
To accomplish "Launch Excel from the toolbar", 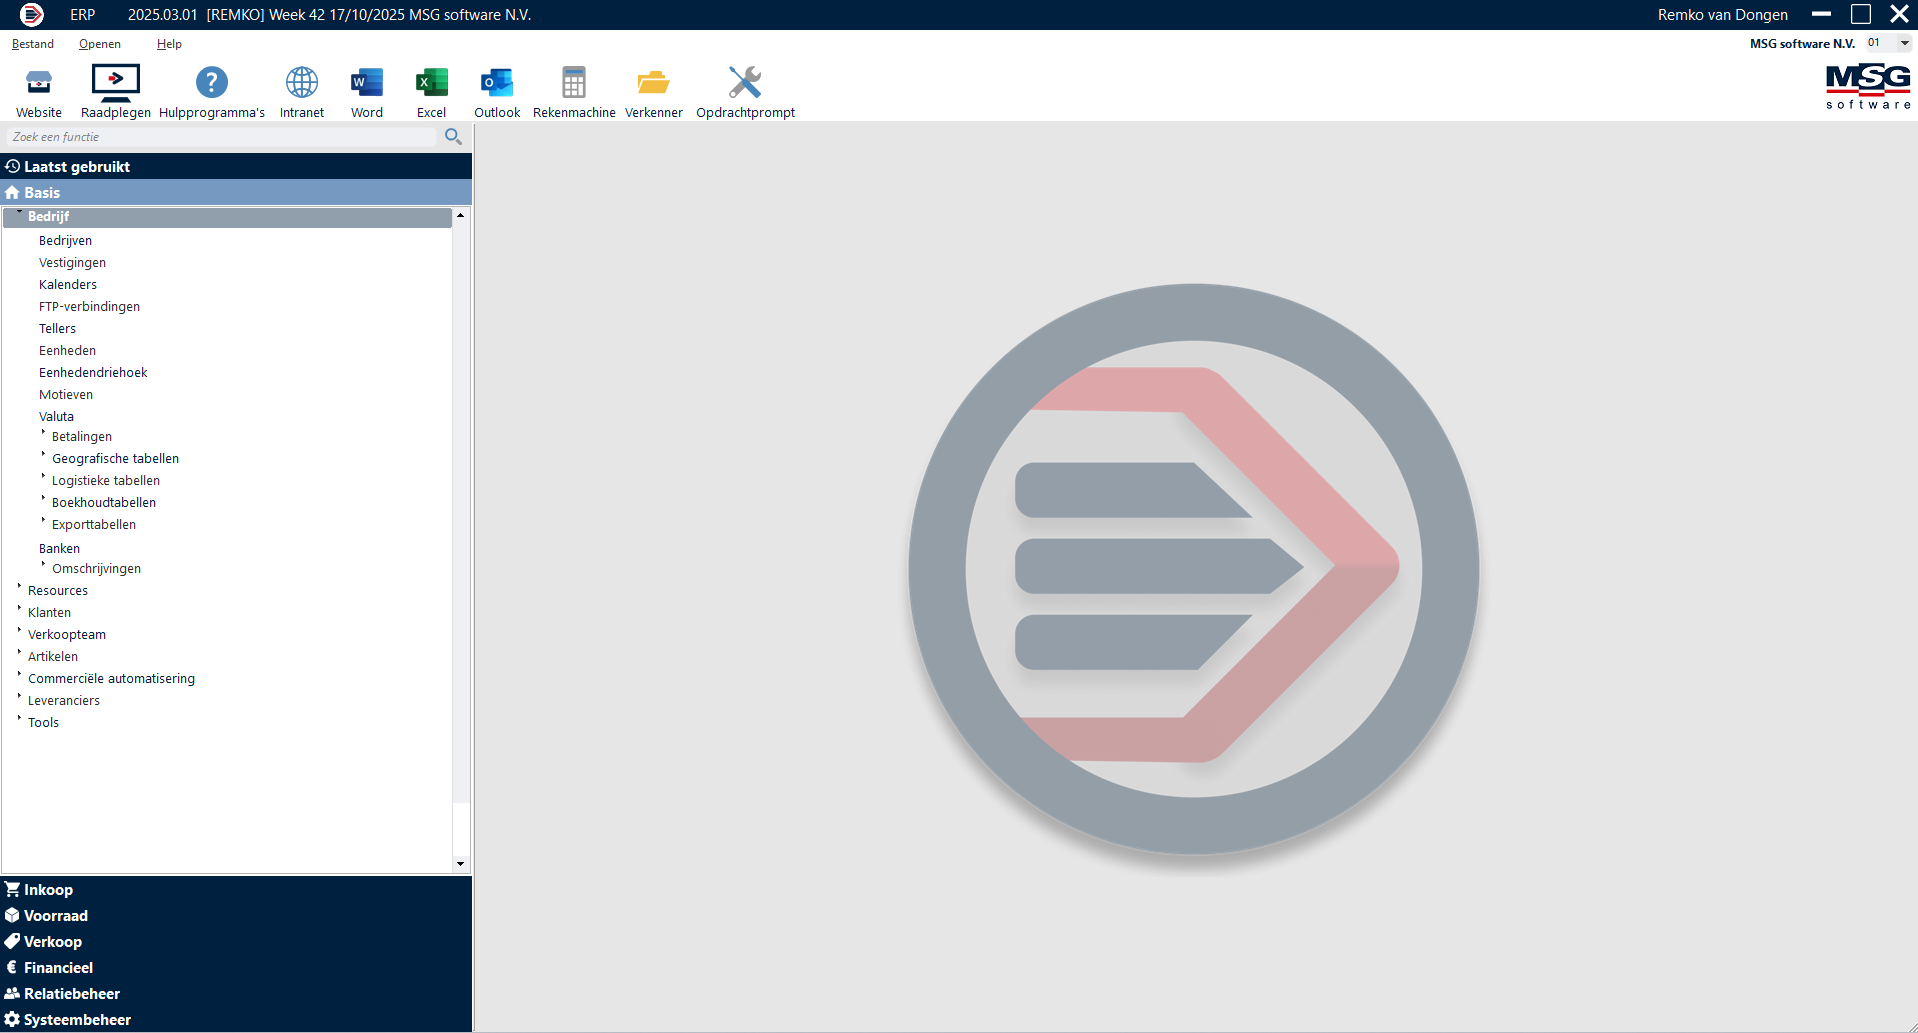I will (431, 83).
